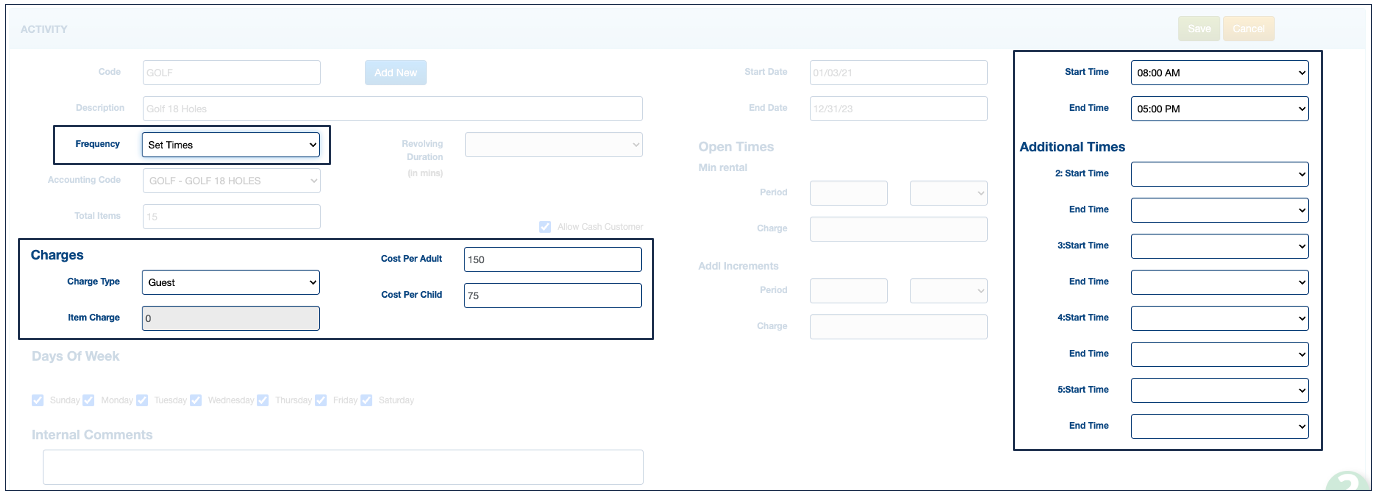Expand the Revolving Duration dropdown
Viewport: 1377px width, 495px height.
553,145
